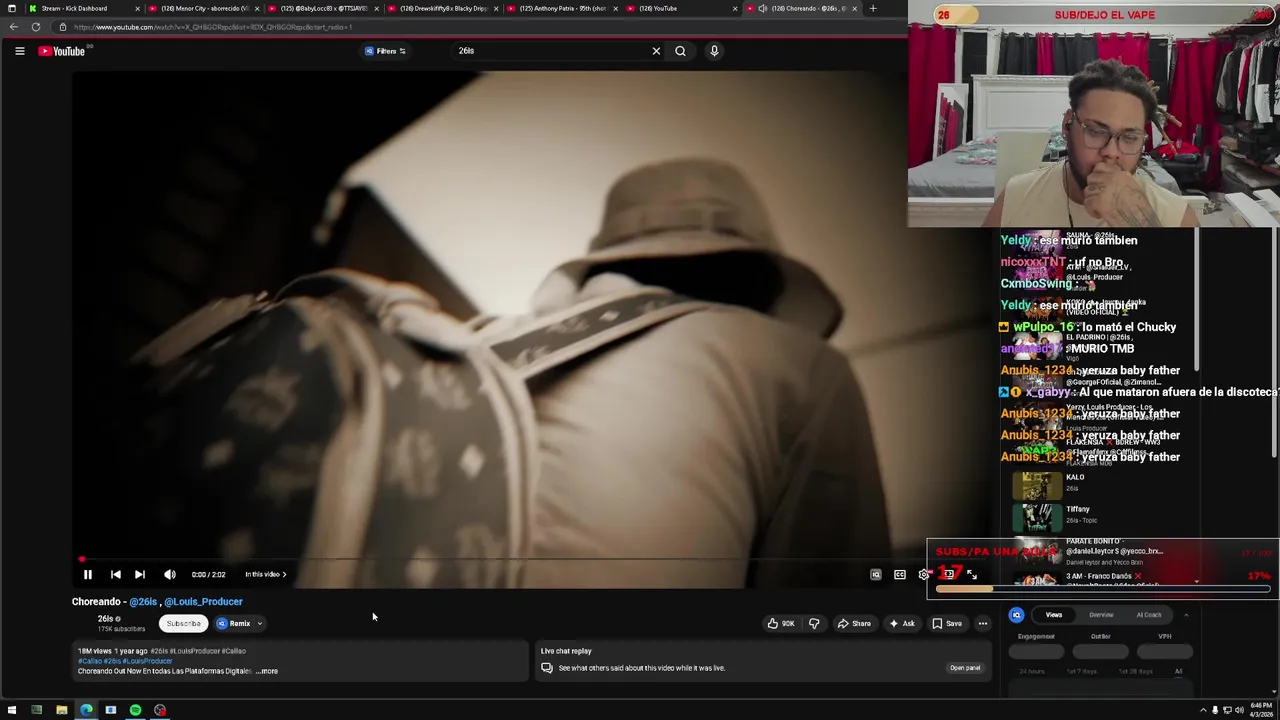
Task: Switch to the Menor City browser tab
Action: [x=205, y=8]
